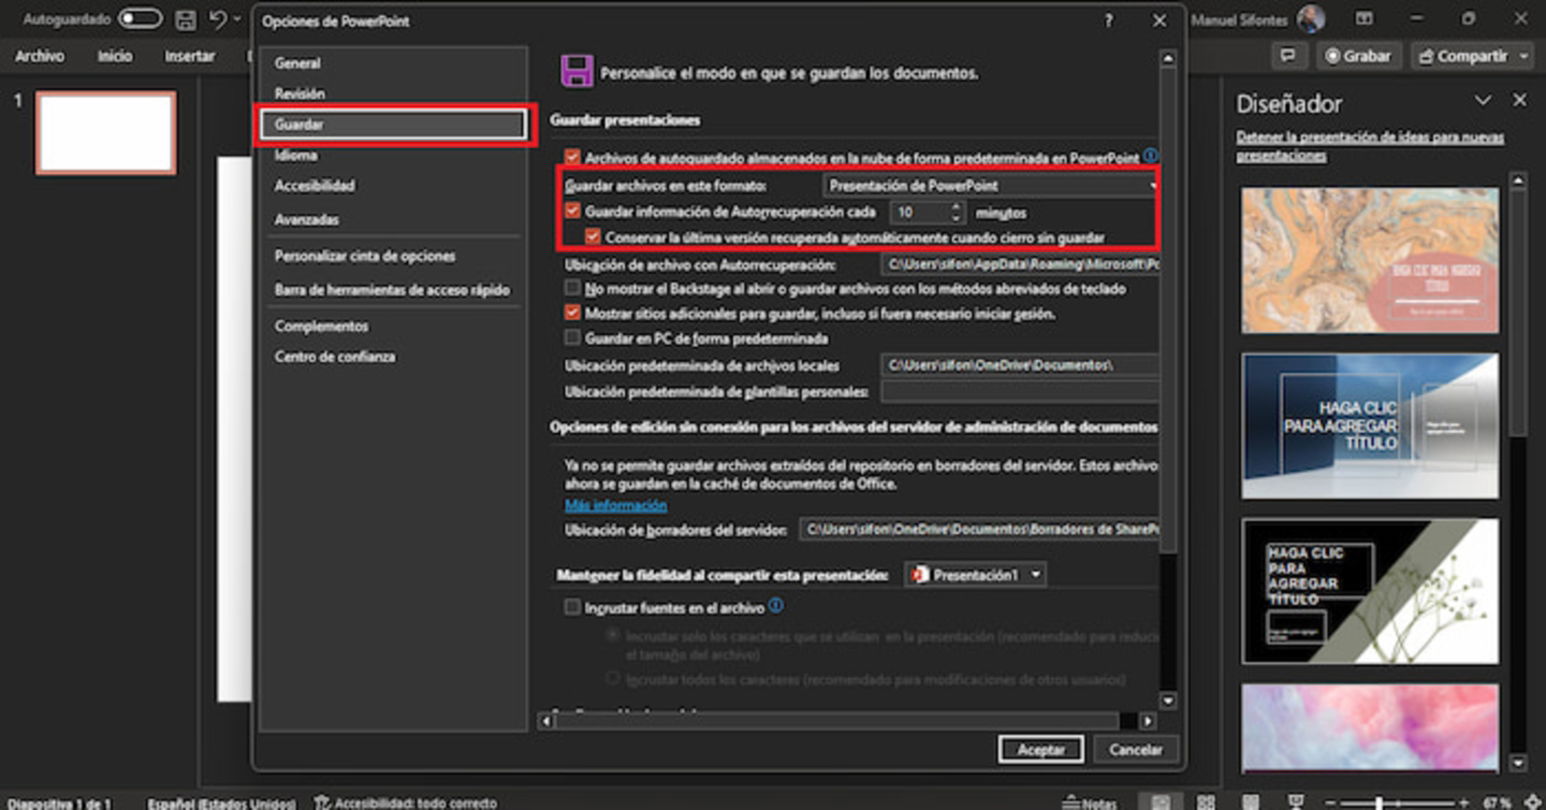Click the Grabar button
This screenshot has height=810, width=1546.
[x=1358, y=56]
